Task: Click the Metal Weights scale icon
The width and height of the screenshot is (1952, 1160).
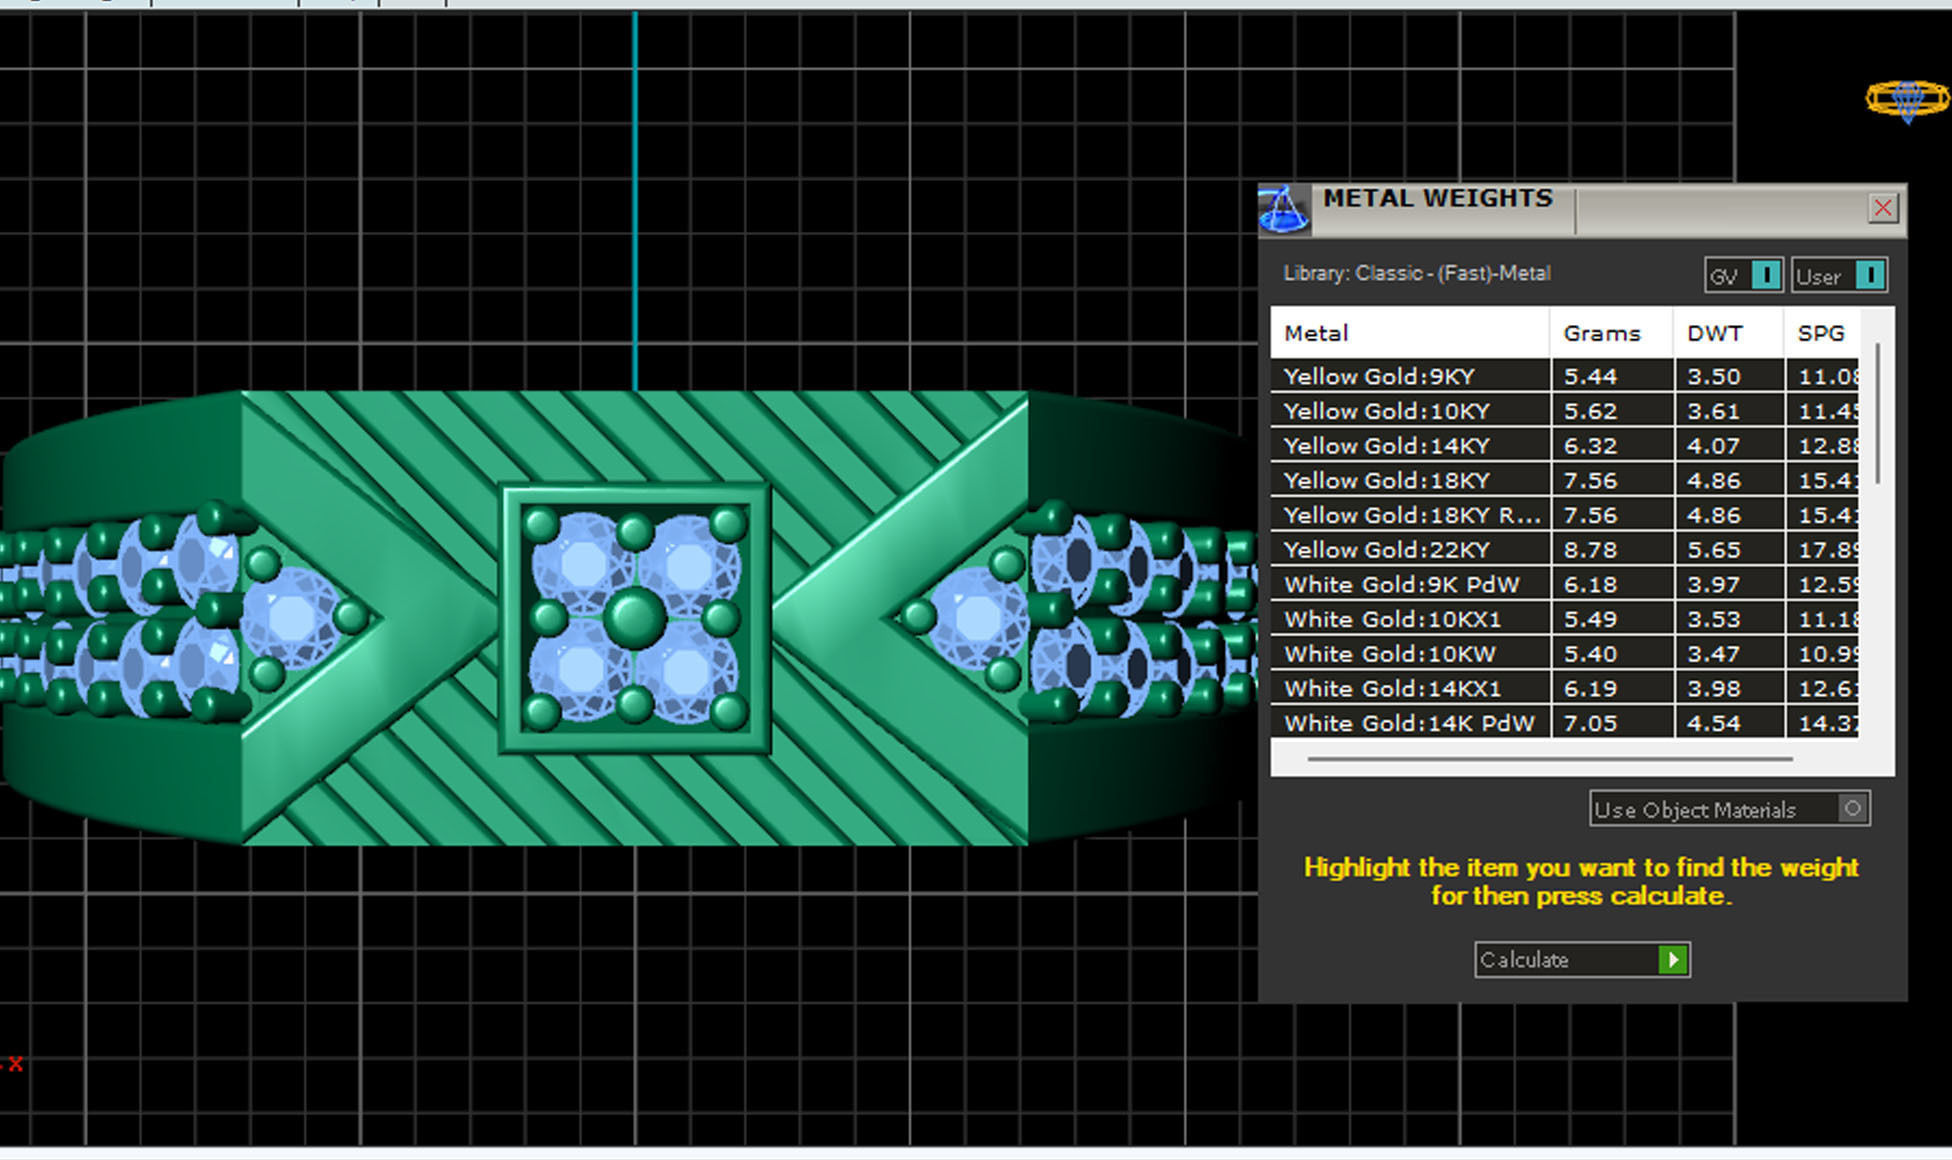Action: [1283, 209]
